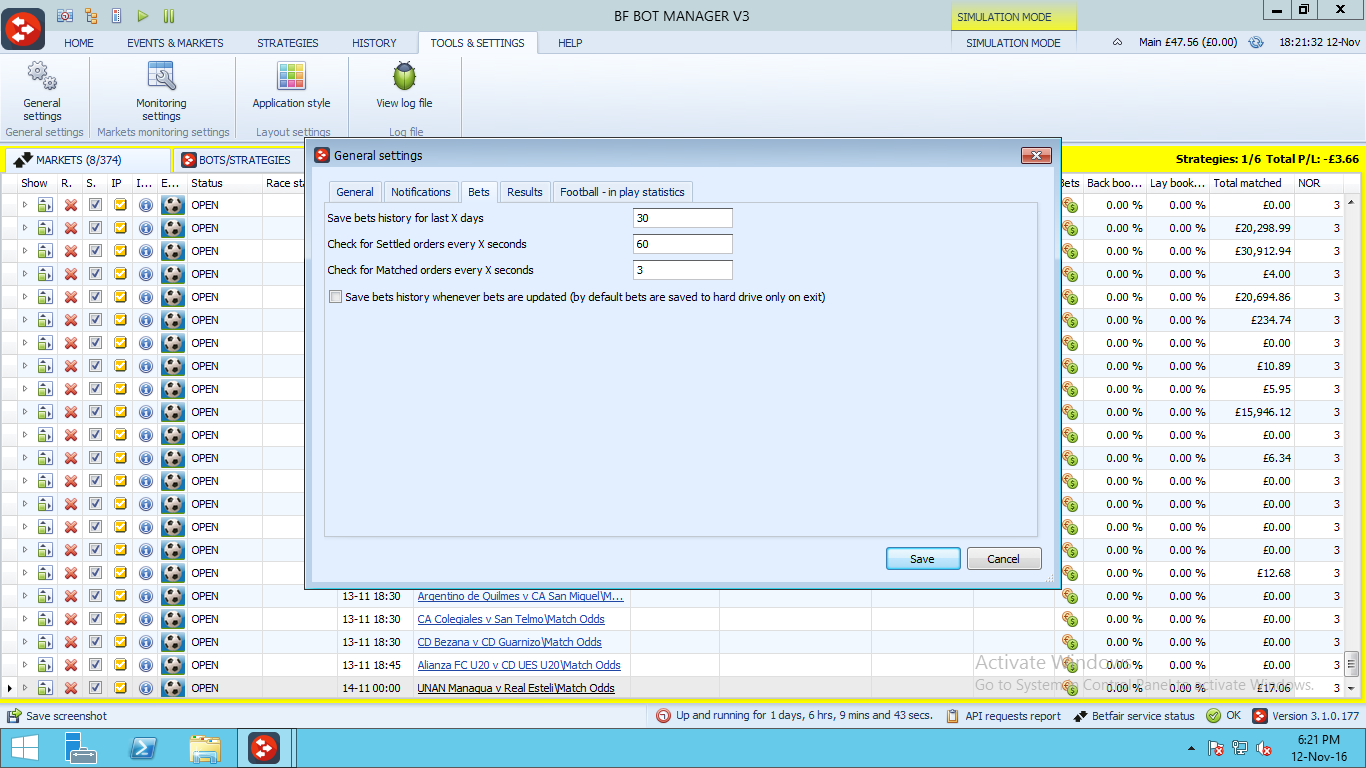Toggle the S. checkbox in Alianza FC U20 row
The image size is (1366, 768).
pos(95,665)
